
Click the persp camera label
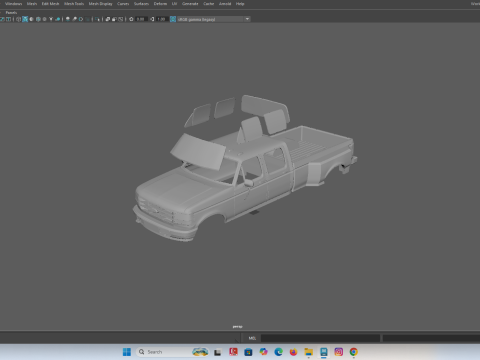click(x=238, y=327)
